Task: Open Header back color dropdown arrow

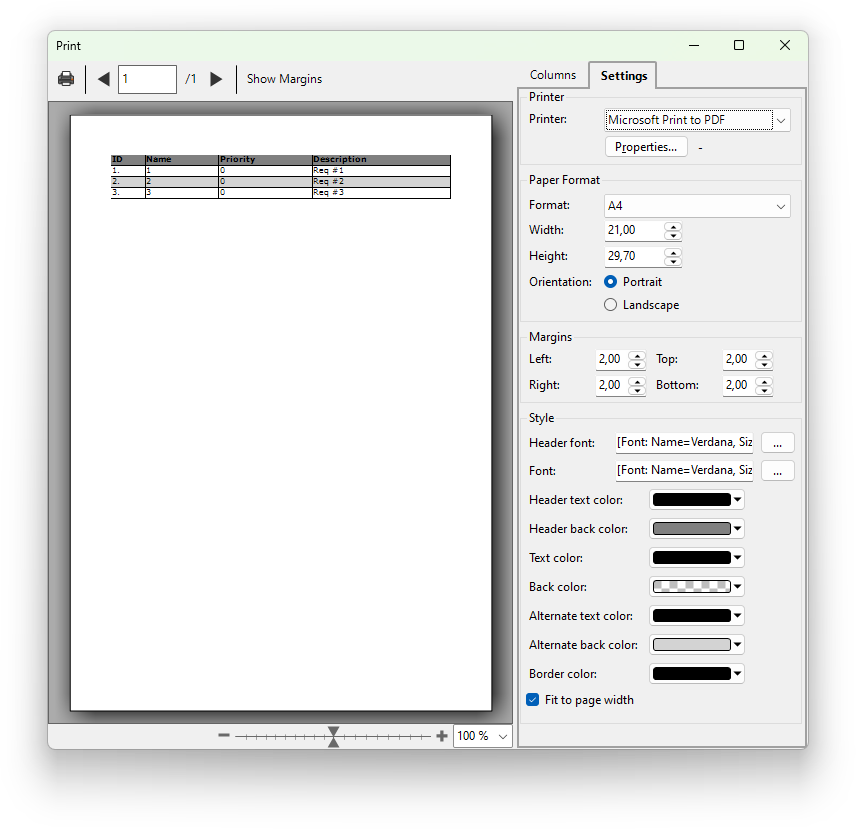Action: 738,528
